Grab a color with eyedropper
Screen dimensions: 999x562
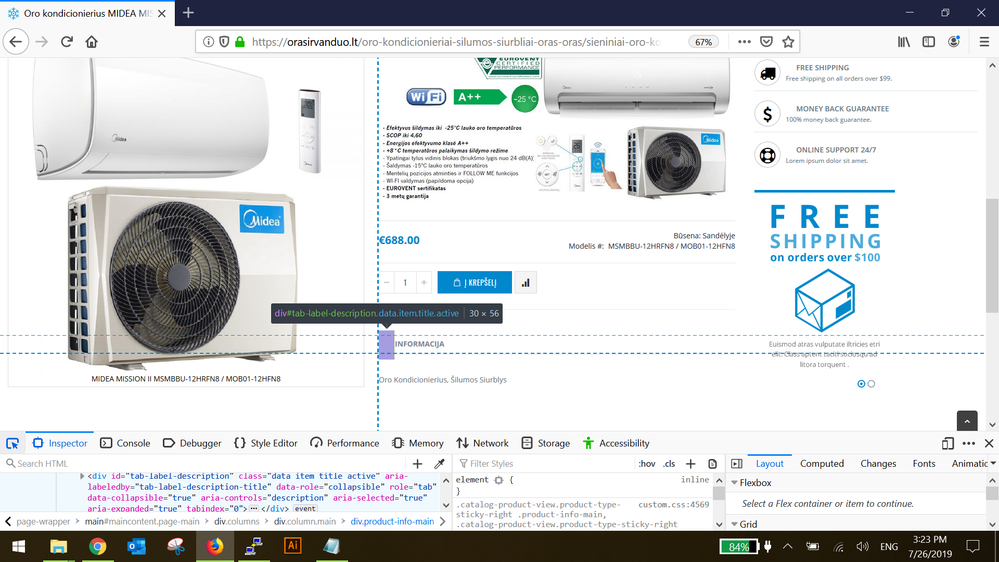click(x=439, y=464)
